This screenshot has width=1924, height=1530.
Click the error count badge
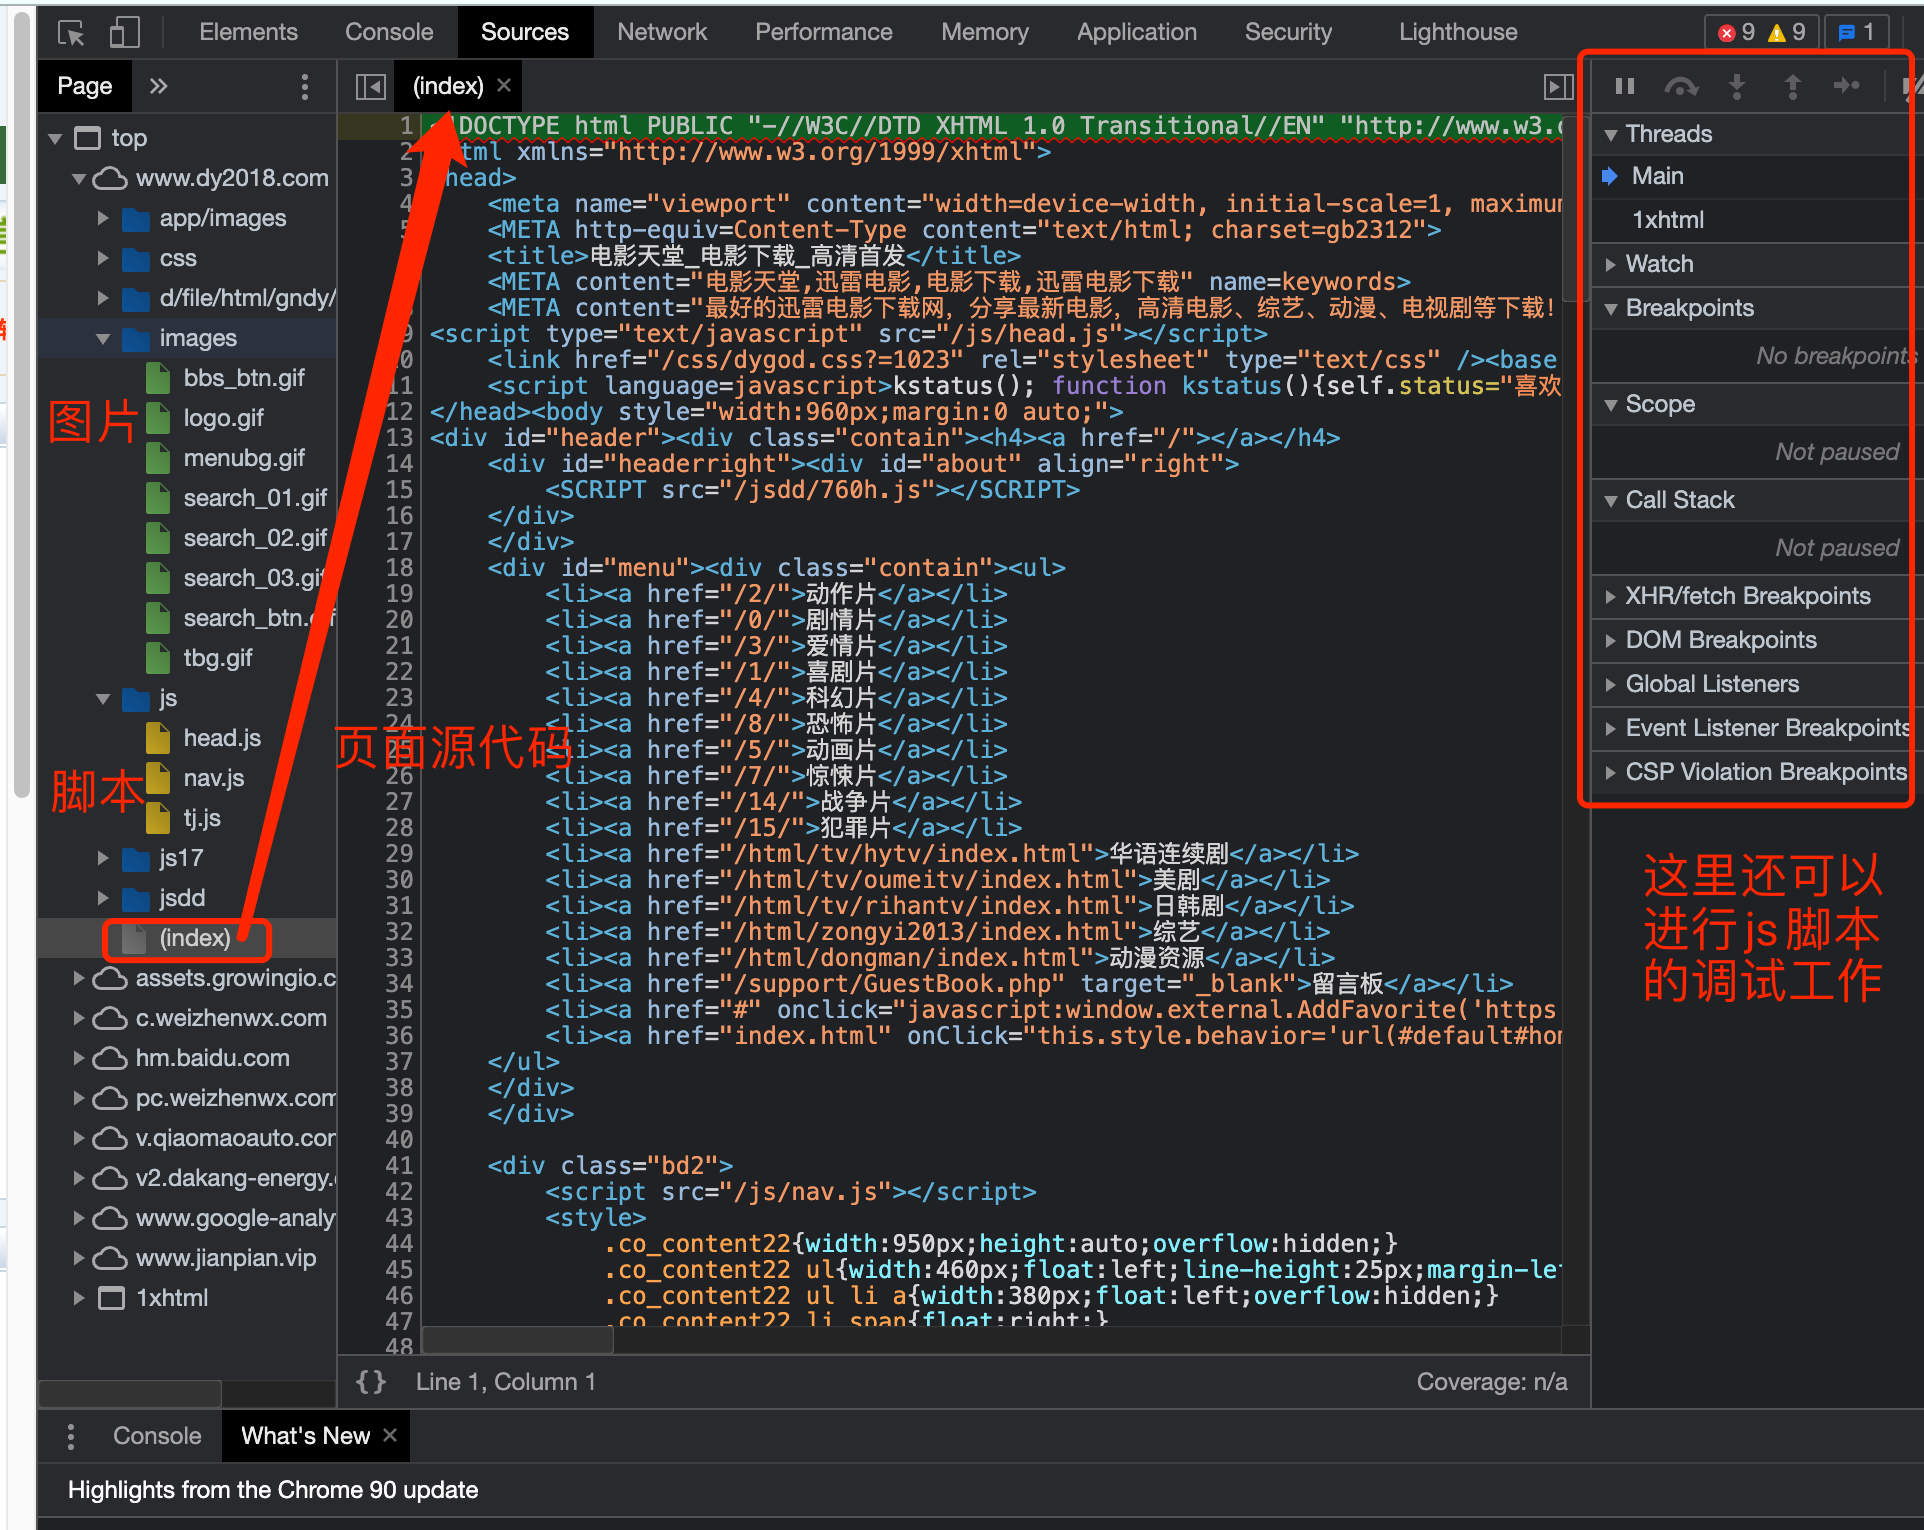pyautogui.click(x=1737, y=32)
